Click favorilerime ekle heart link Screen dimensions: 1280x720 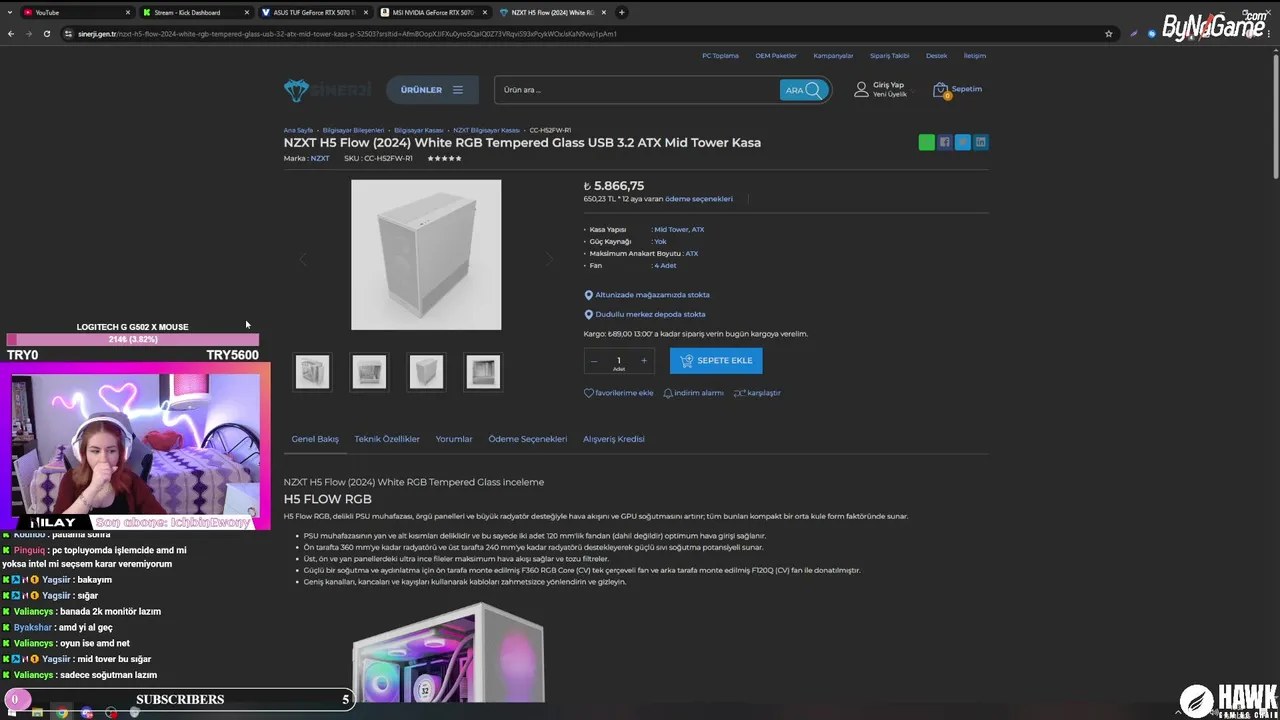pyautogui.click(x=618, y=393)
